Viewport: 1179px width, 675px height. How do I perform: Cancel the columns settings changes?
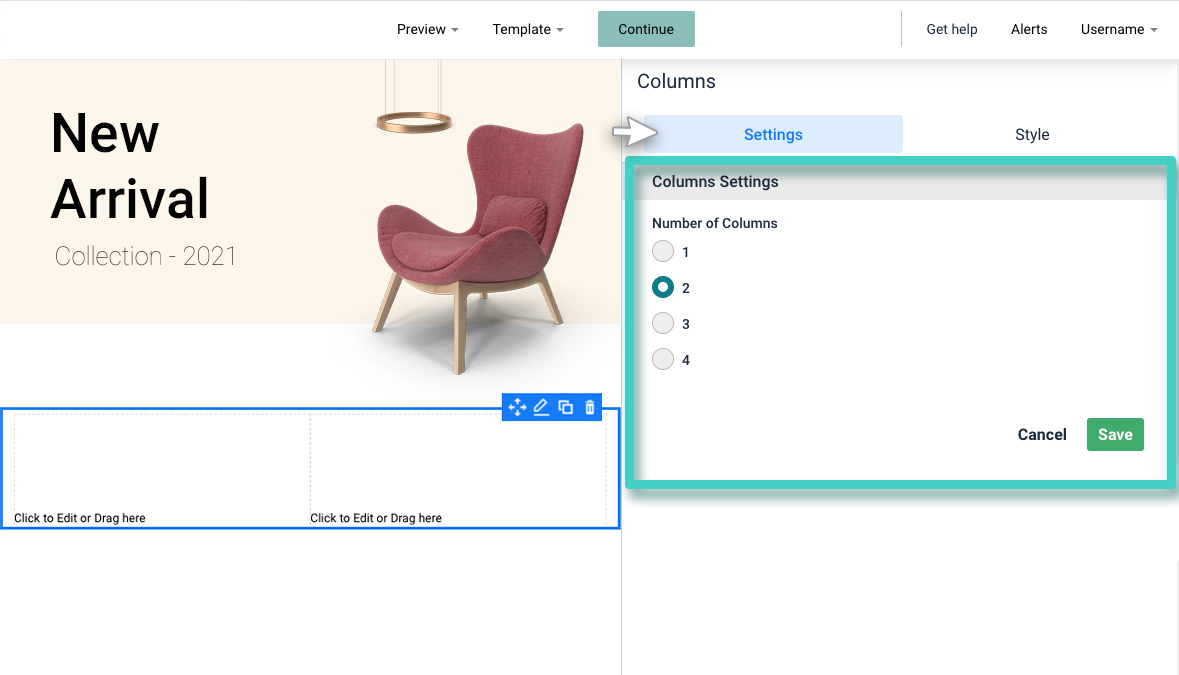point(1041,434)
